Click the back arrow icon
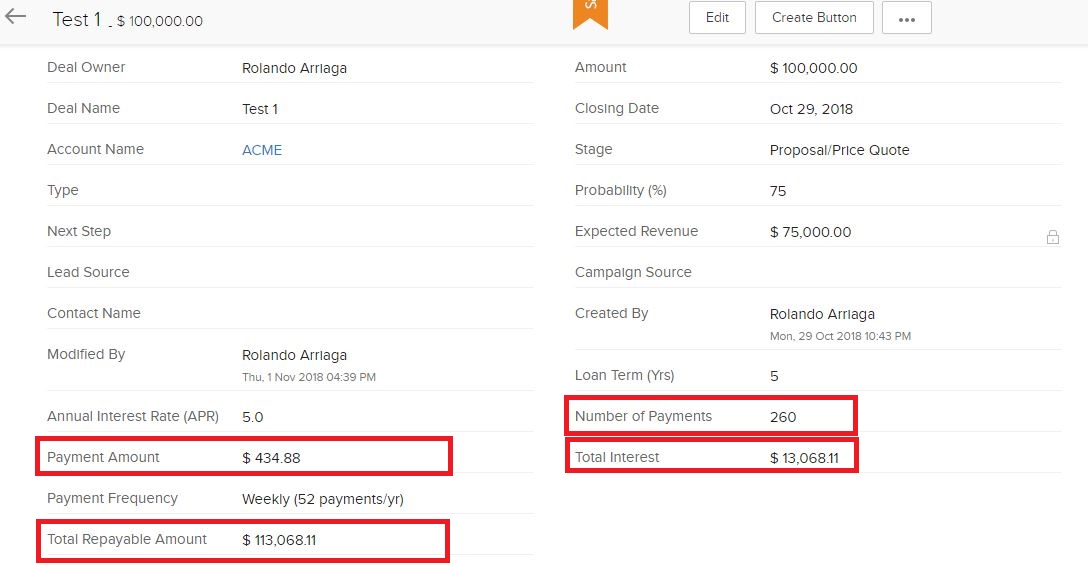This screenshot has height=565, width=1088. tap(16, 17)
